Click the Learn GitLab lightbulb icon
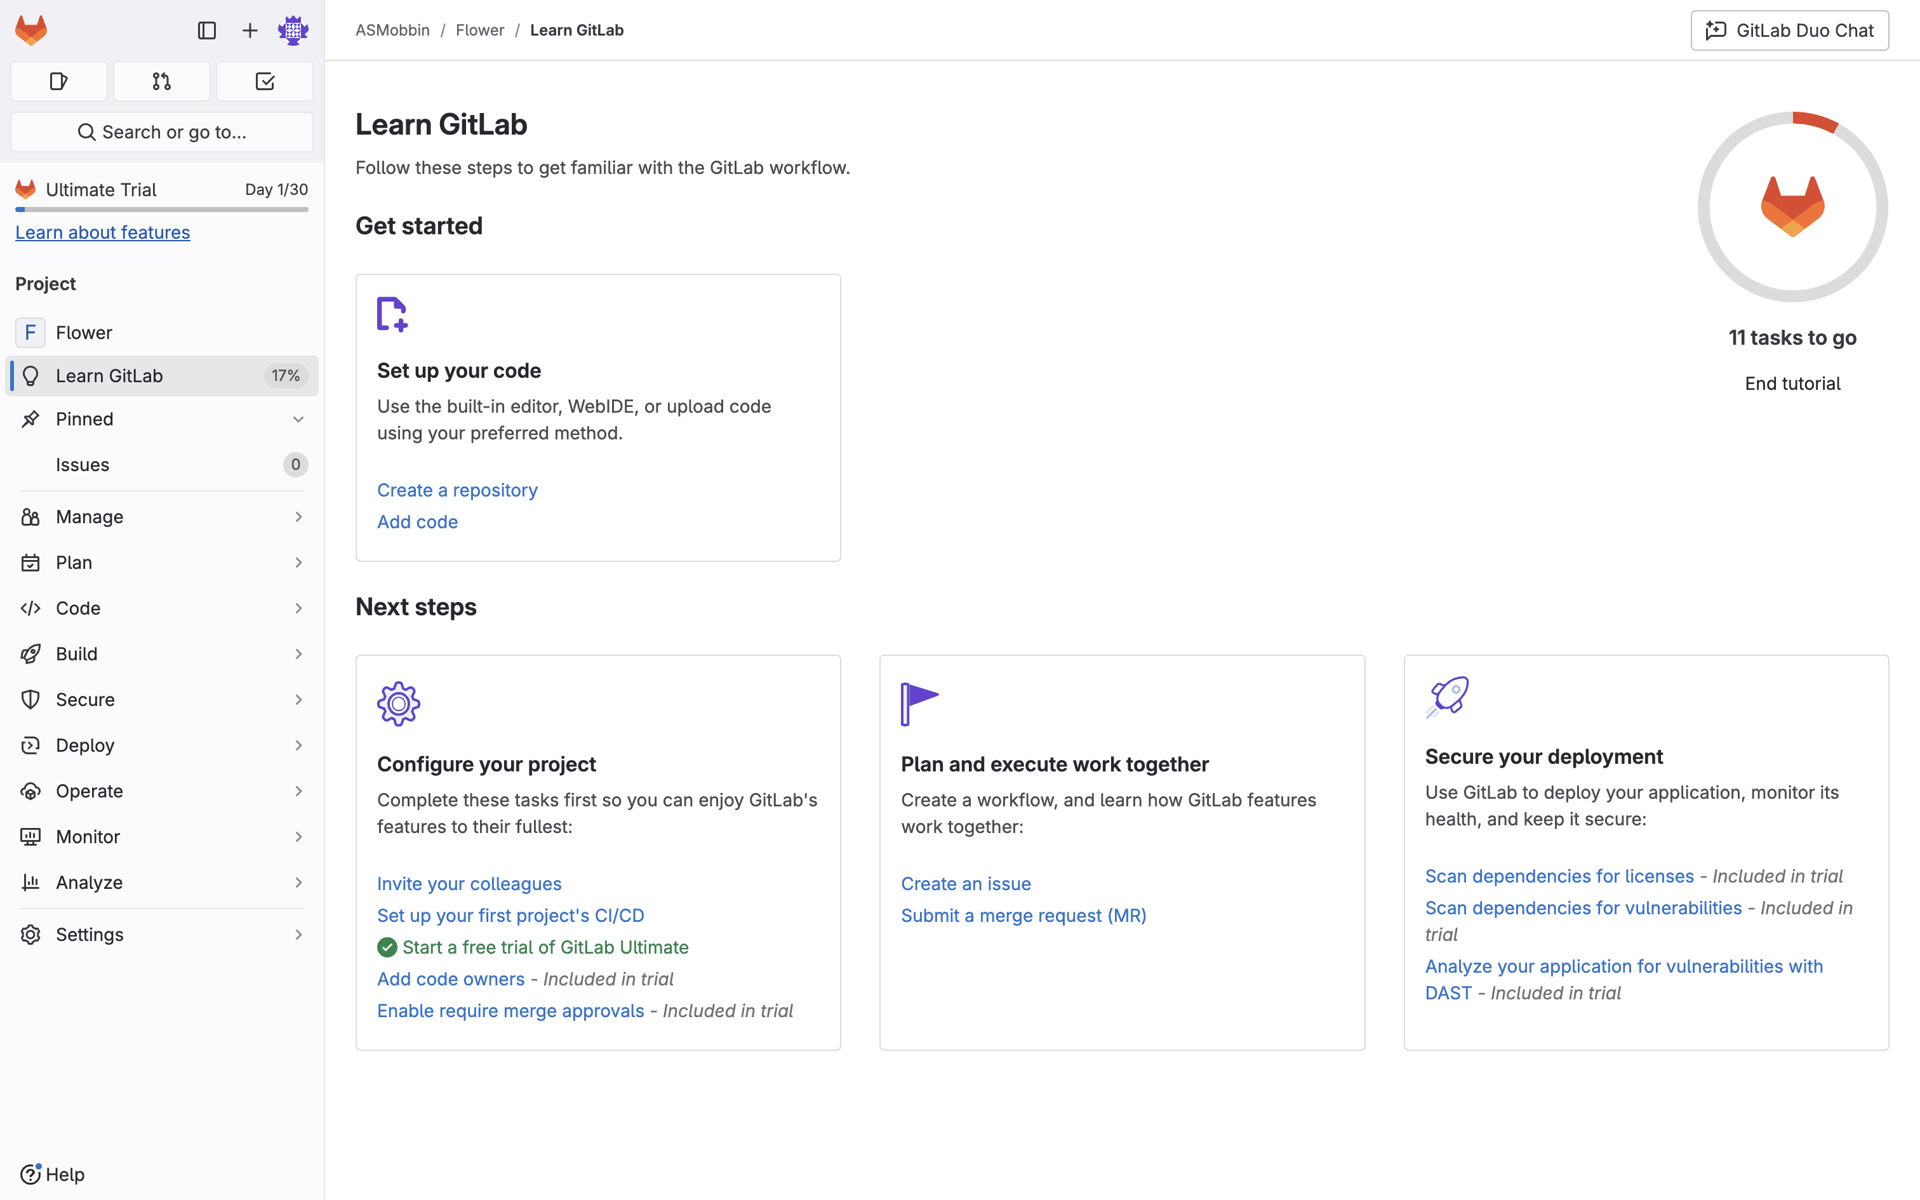 [30, 376]
